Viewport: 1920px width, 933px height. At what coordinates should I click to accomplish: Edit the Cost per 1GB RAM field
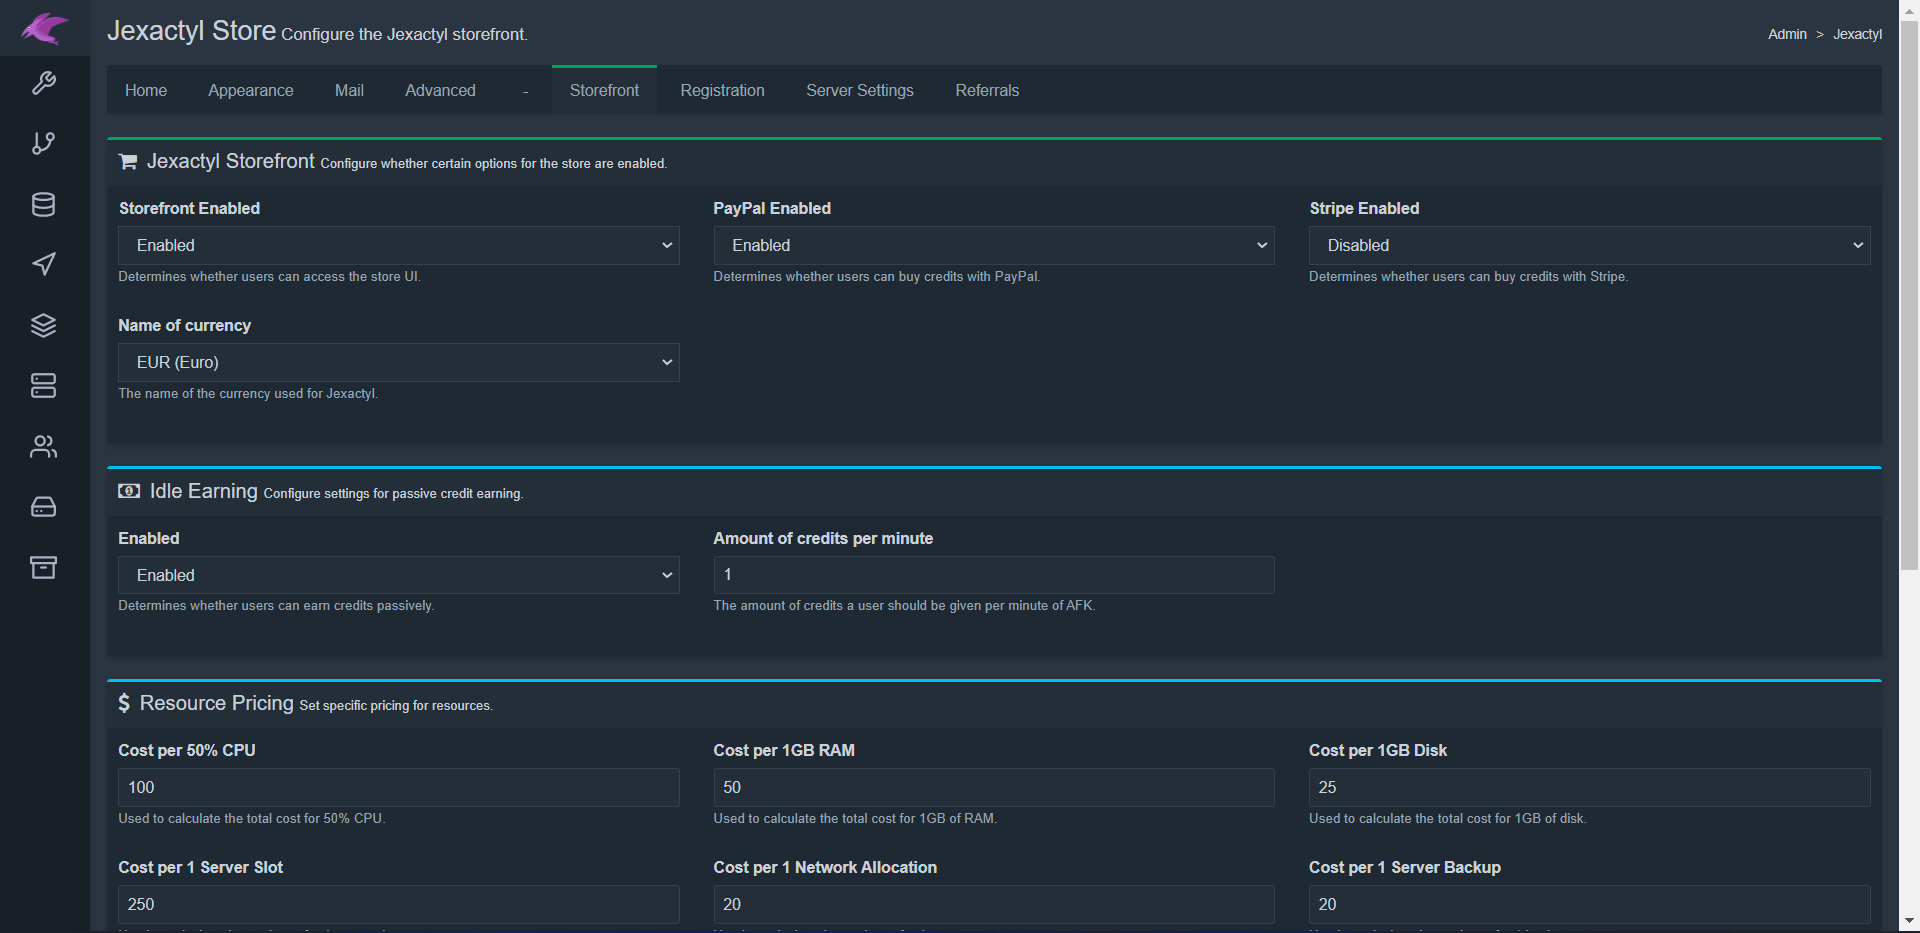tap(993, 787)
